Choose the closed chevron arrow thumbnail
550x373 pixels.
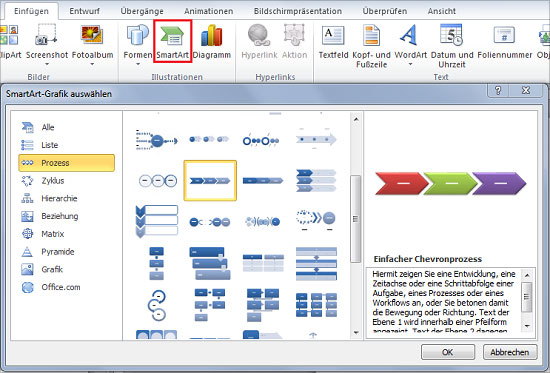(263, 181)
